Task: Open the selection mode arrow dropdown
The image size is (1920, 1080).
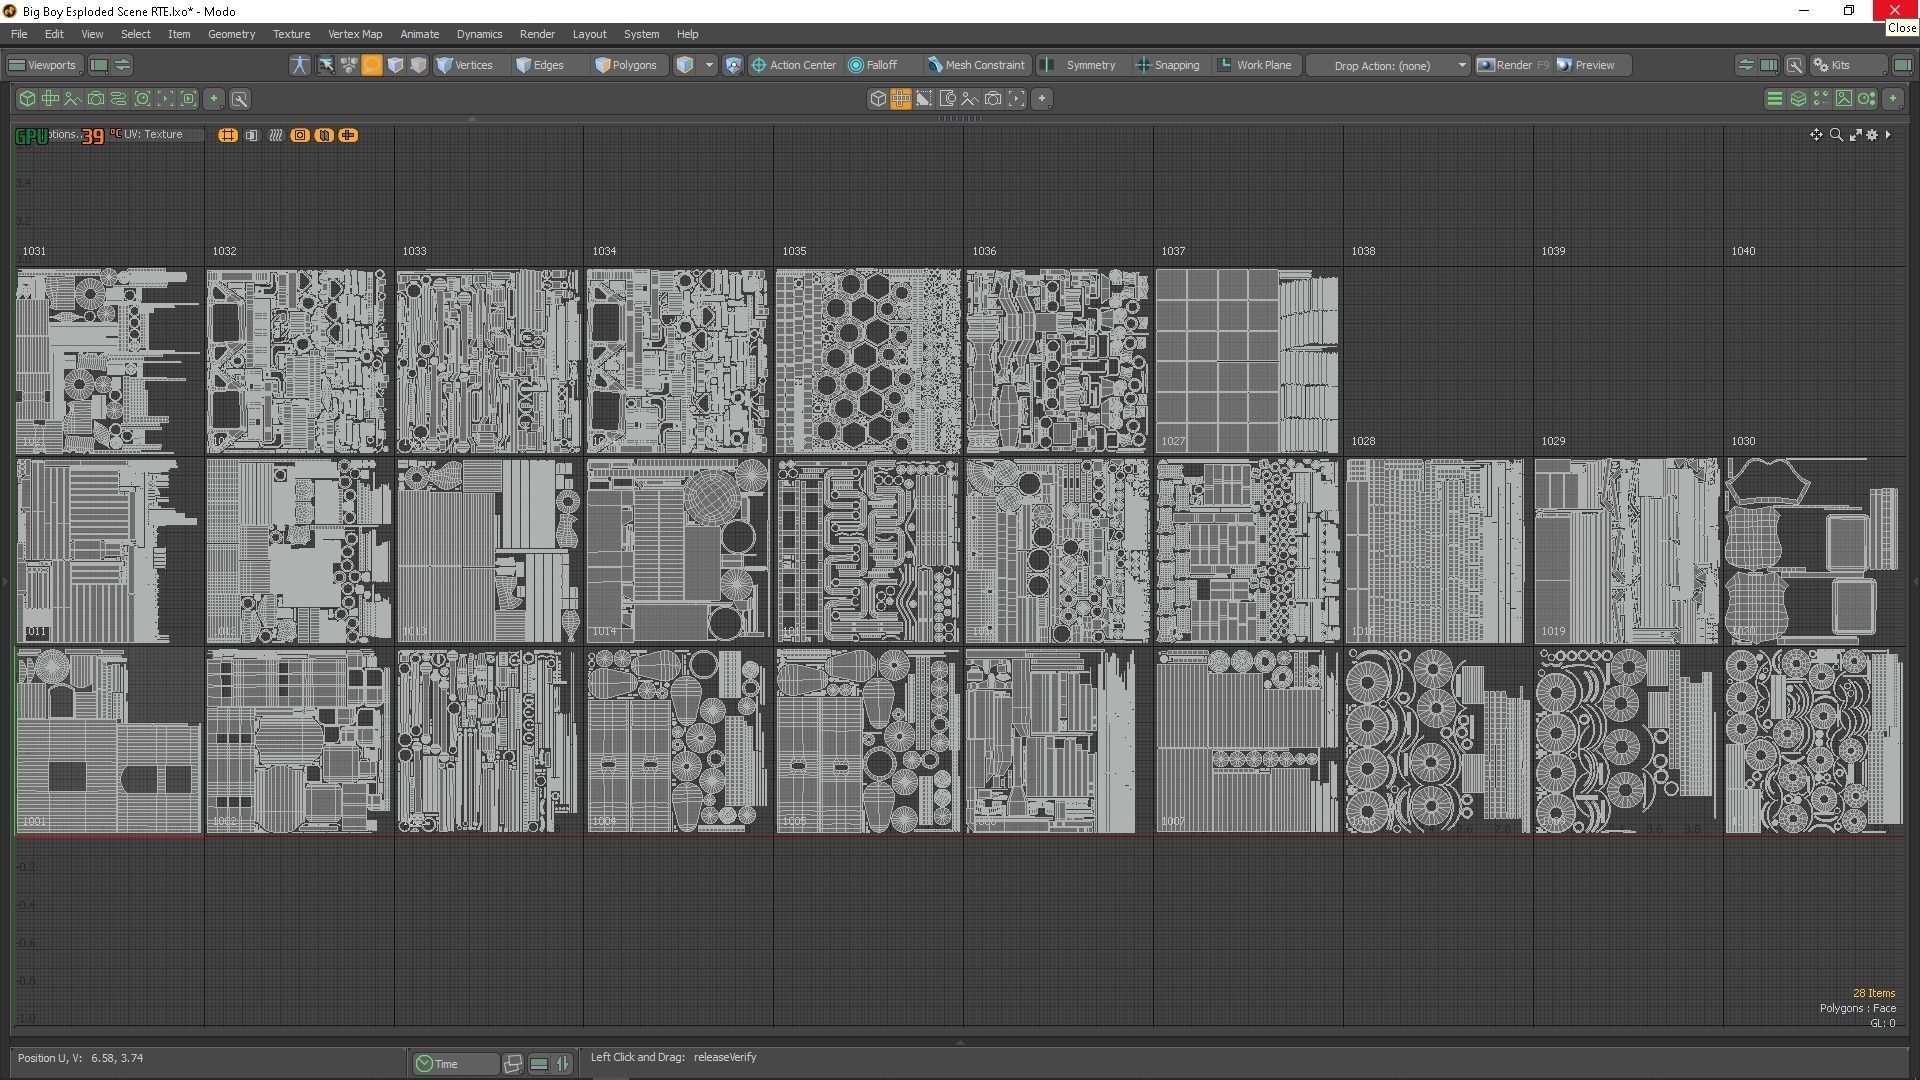Action: click(x=709, y=65)
